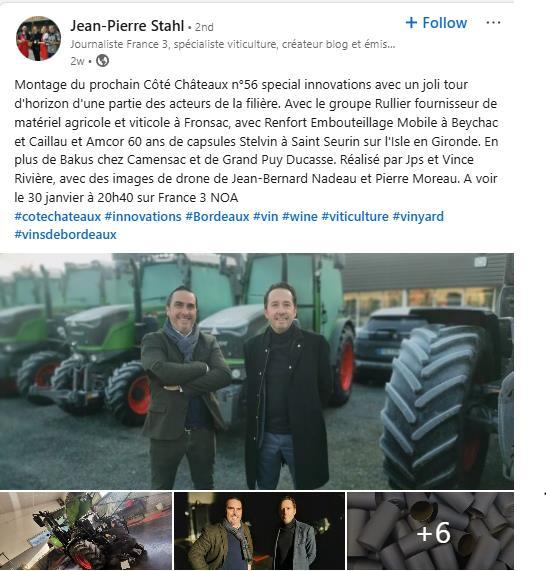The width and height of the screenshot is (546, 571).
Task: Open the #cotechateaux hashtag
Action: (58, 216)
